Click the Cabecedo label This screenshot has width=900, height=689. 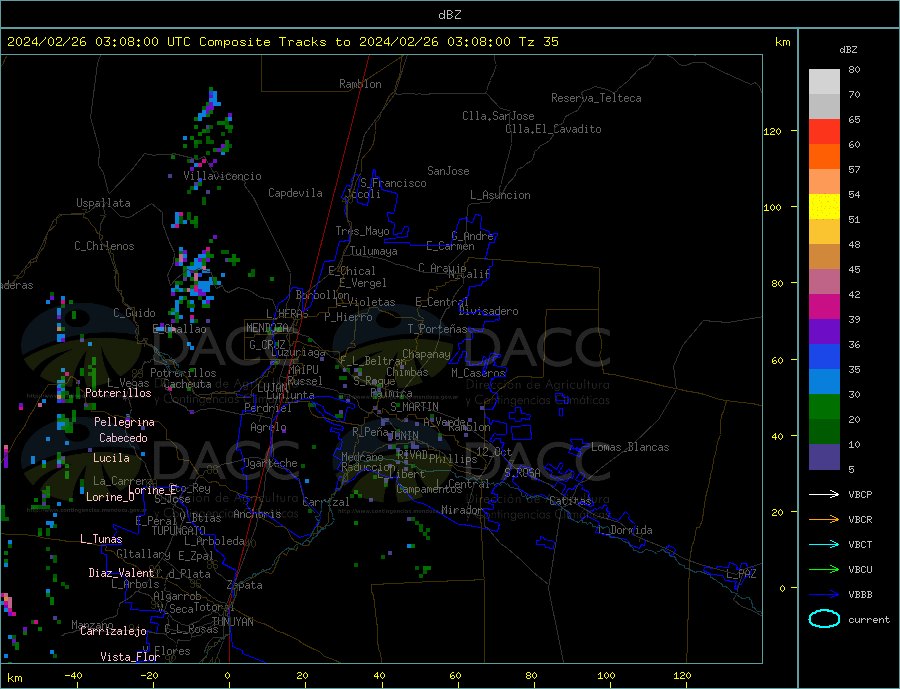coord(123,438)
